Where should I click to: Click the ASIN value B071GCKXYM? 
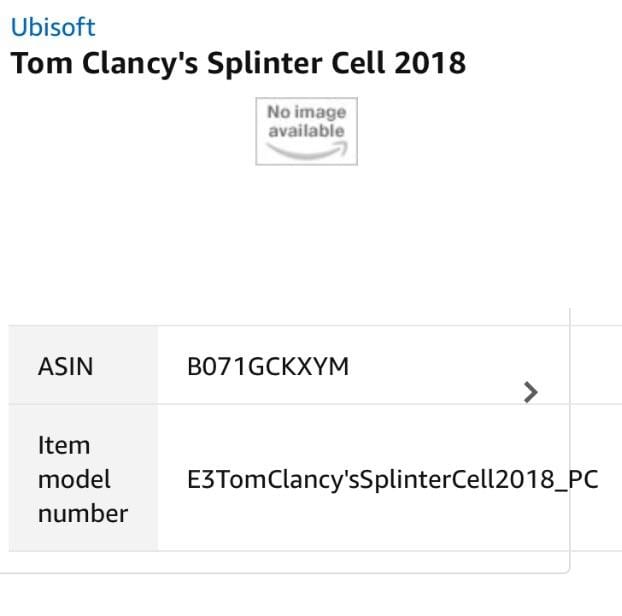268,366
